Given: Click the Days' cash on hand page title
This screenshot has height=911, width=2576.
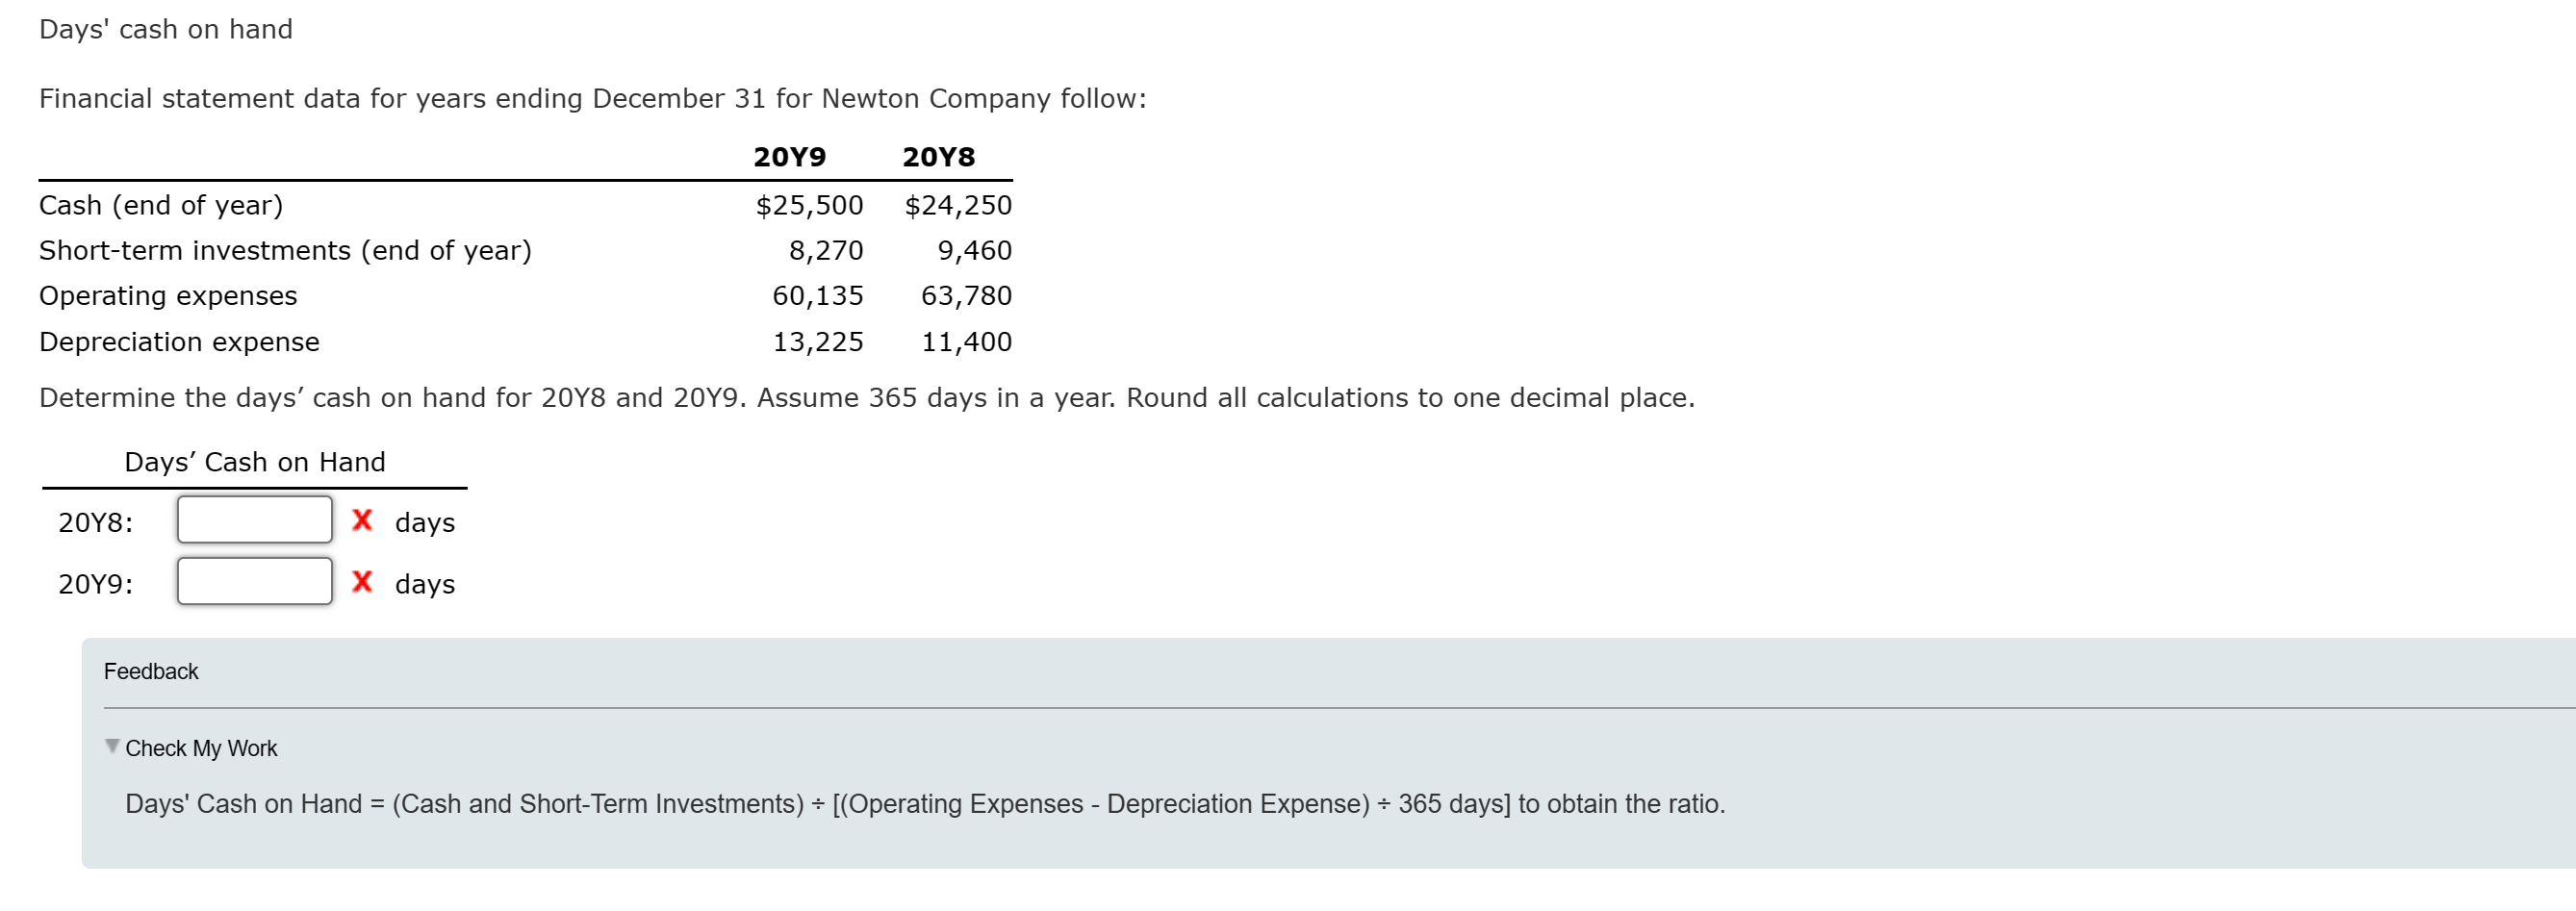Looking at the screenshot, I should point(165,29).
